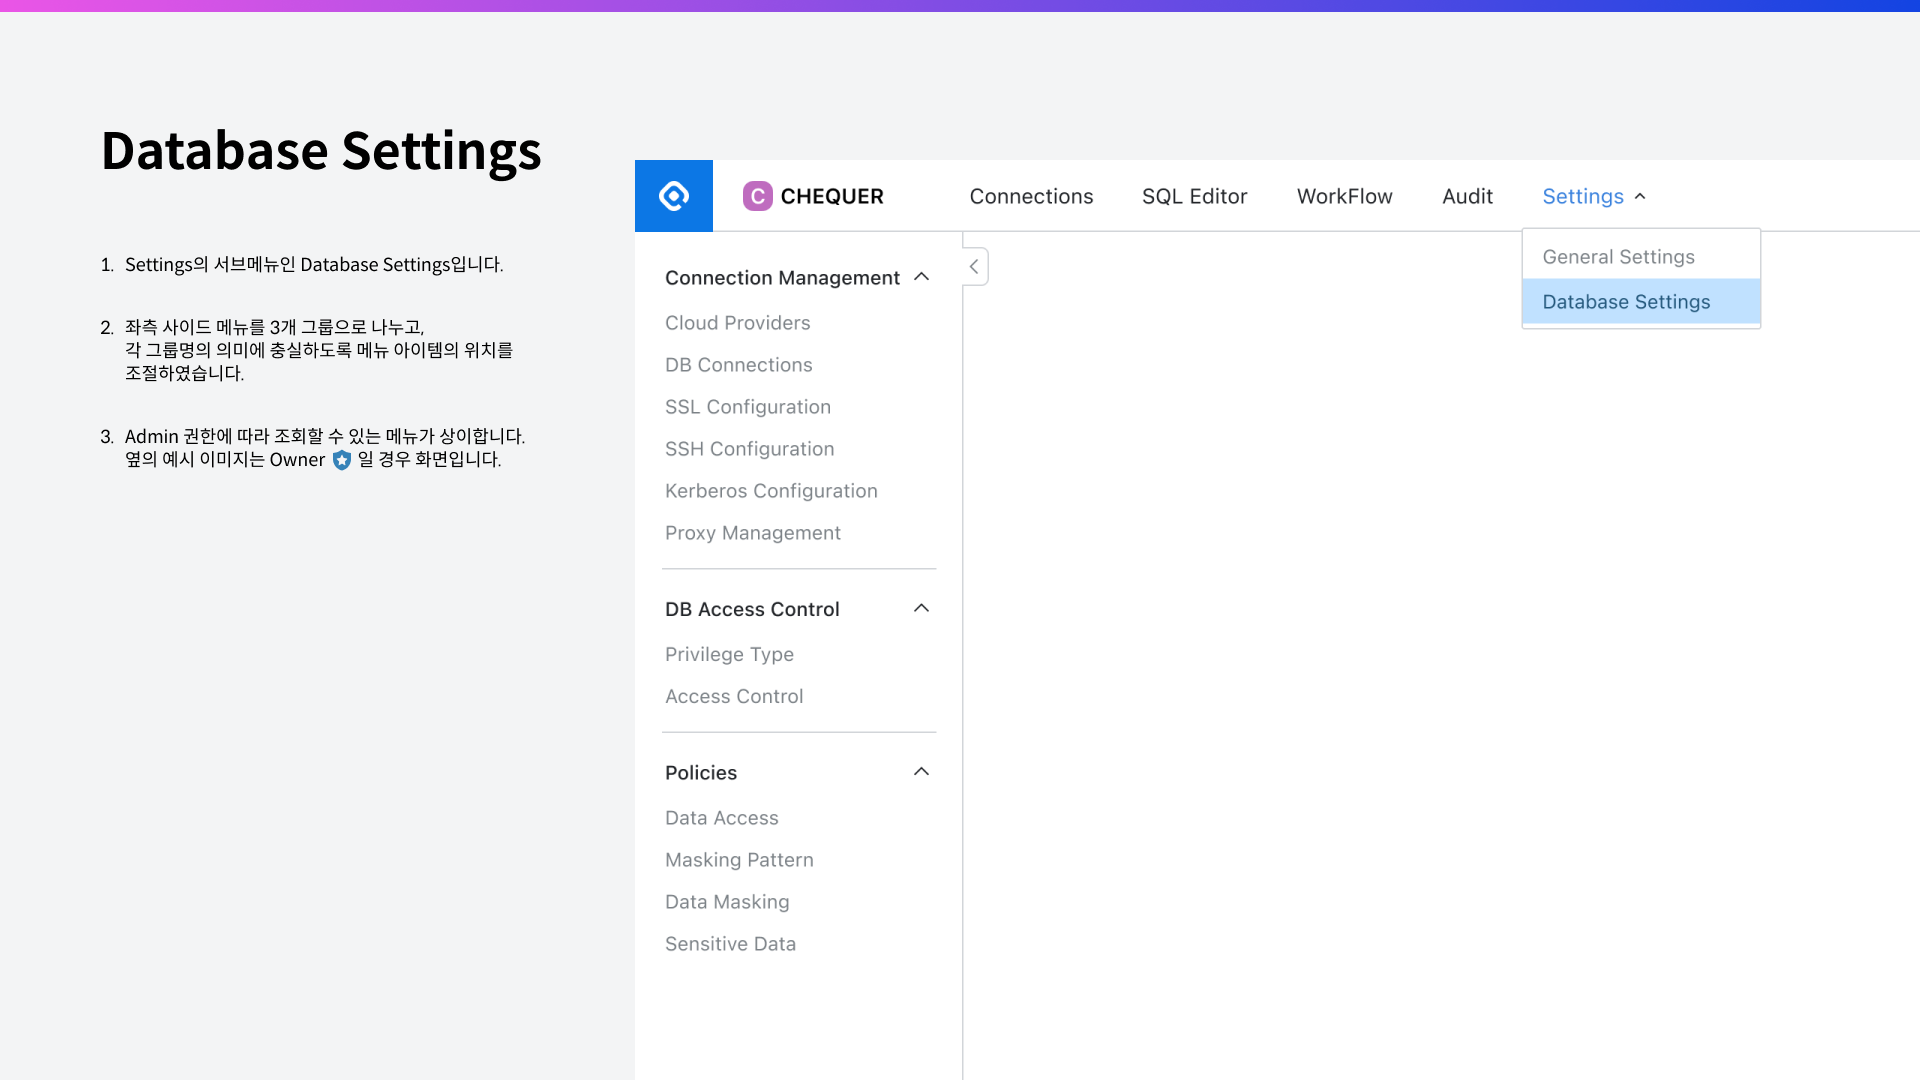
Task: Click the purple CHEQUER C icon
Action: [757, 196]
